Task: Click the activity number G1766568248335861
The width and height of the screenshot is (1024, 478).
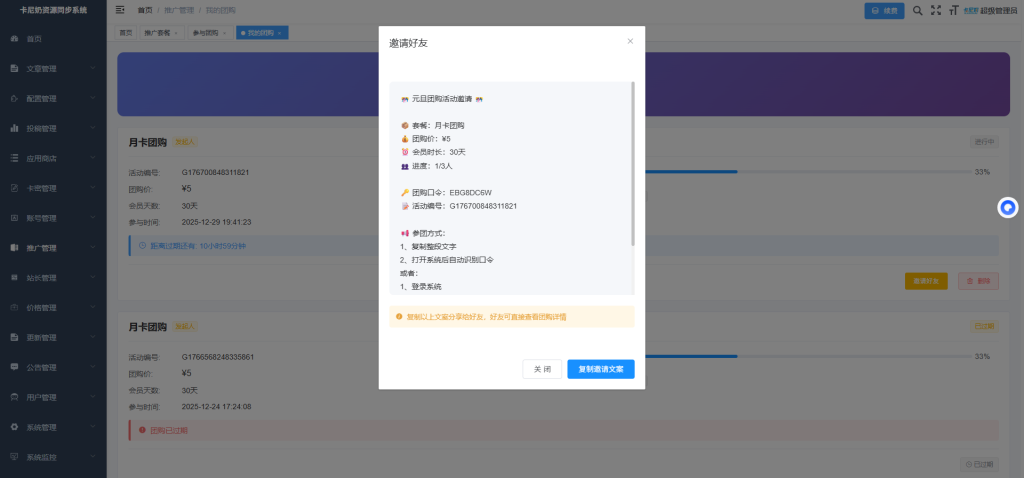Action: click(x=217, y=357)
